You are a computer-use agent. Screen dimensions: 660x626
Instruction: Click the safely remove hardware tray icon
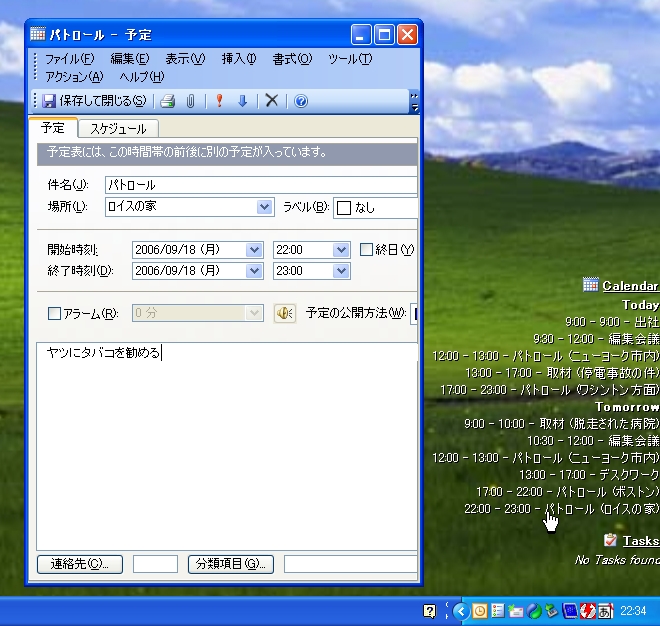point(551,611)
